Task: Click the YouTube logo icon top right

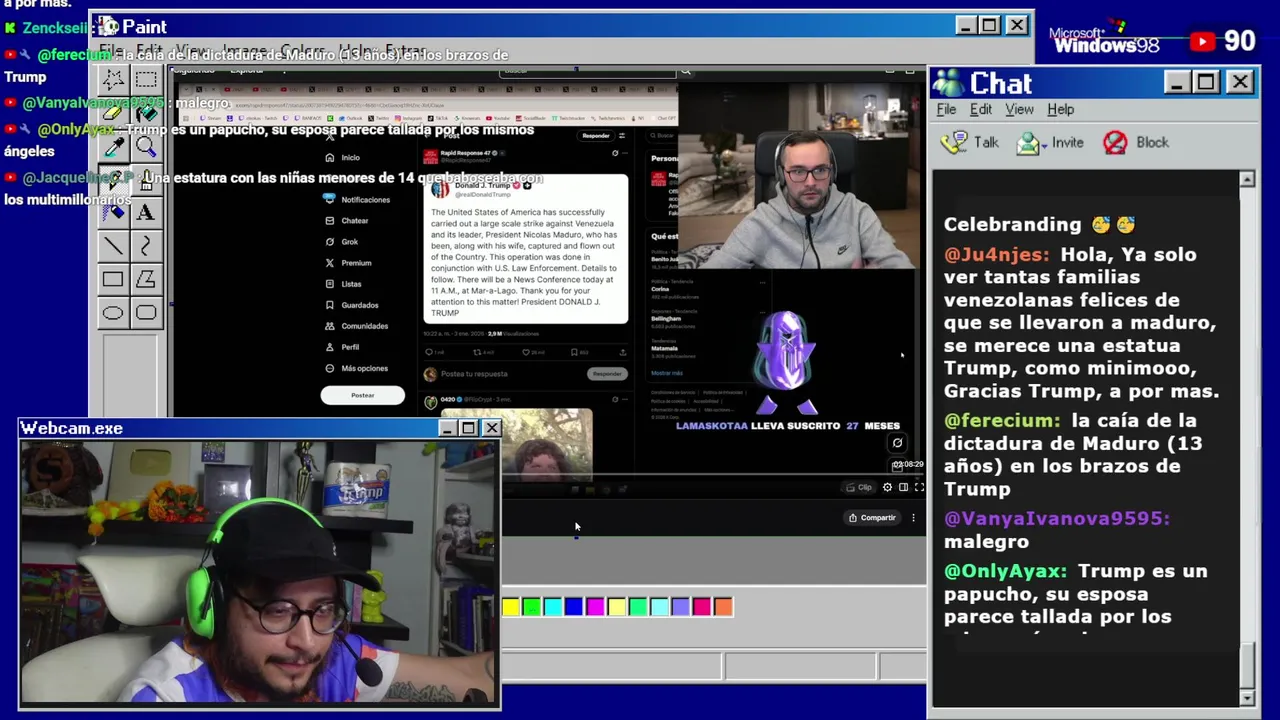Action: 1202,41
